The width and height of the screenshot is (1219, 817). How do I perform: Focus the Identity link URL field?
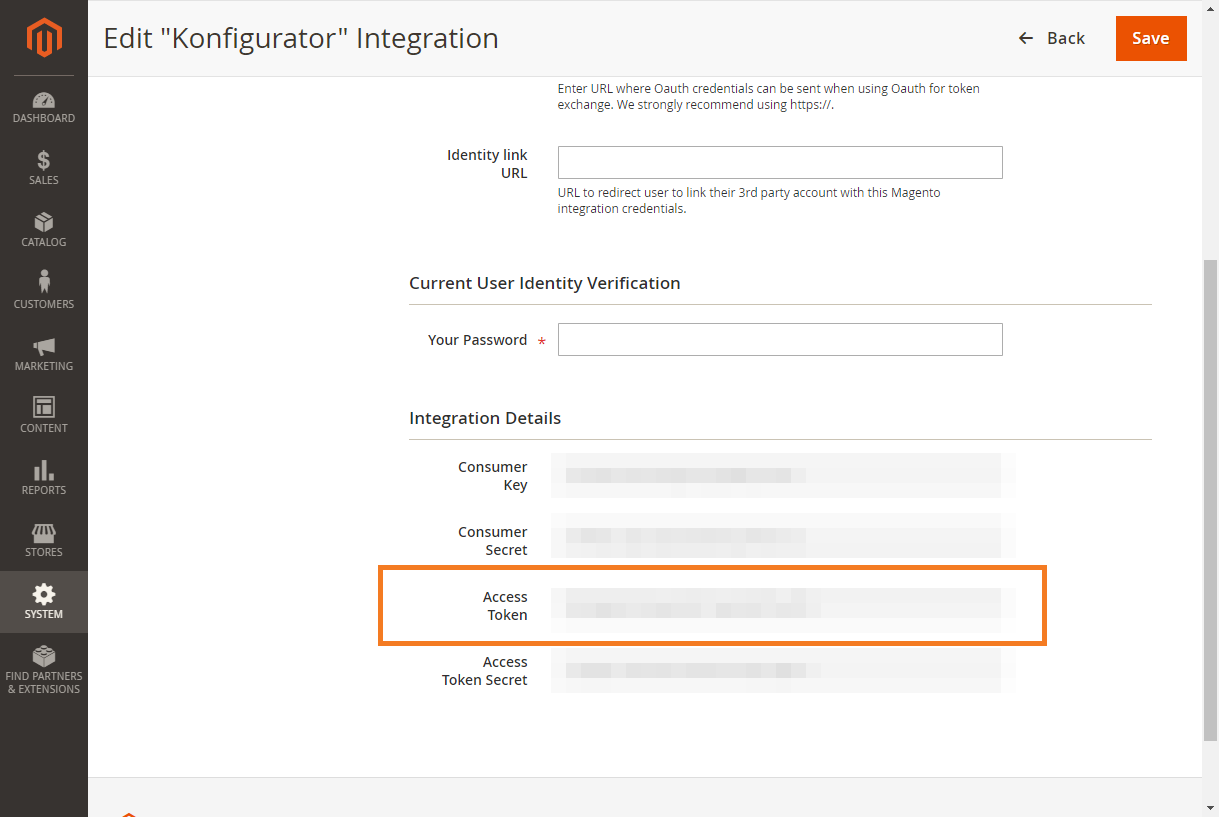[x=779, y=162]
